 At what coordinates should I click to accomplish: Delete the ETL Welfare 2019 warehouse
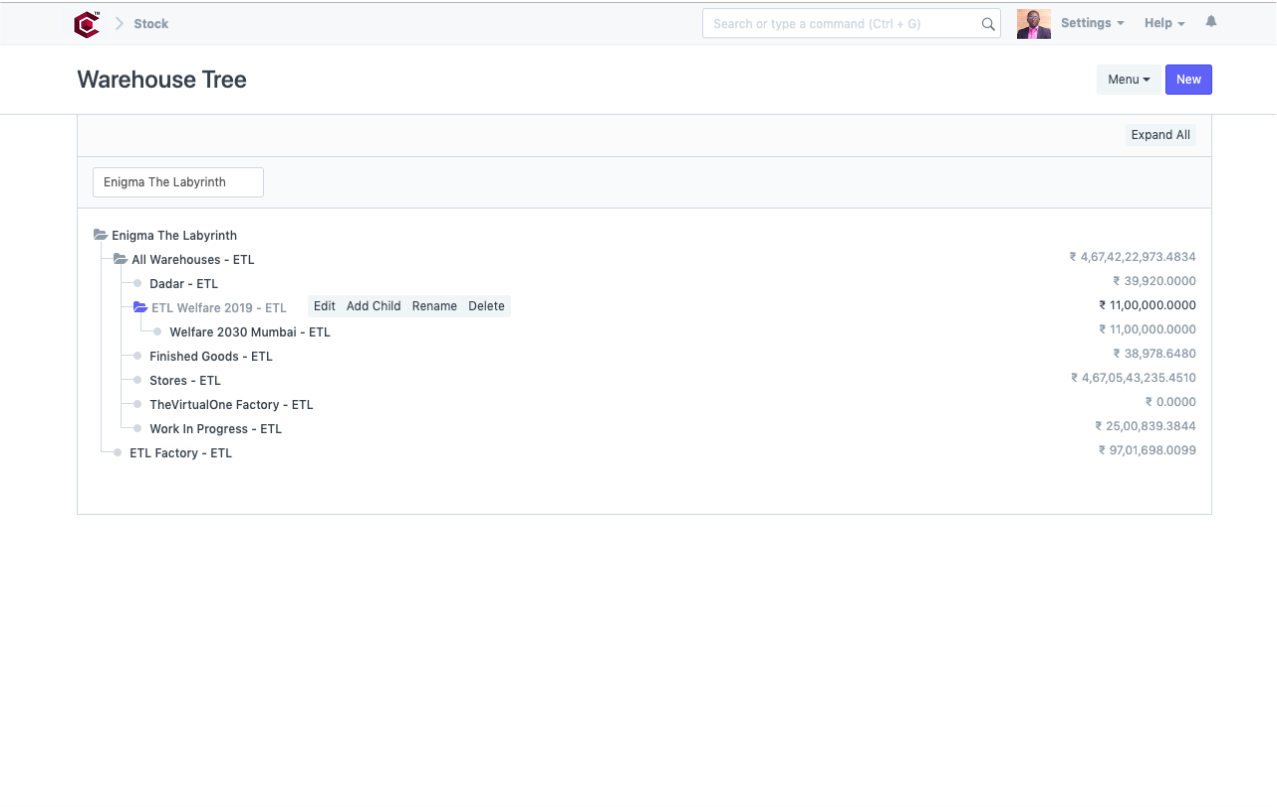(x=486, y=306)
